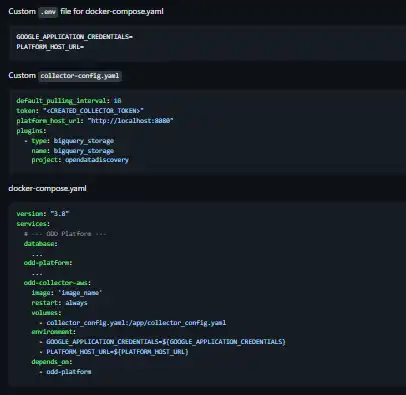The width and height of the screenshot is (406, 395).
Task: Click the 'services:' key line
Action: pyautogui.click(x=33, y=224)
